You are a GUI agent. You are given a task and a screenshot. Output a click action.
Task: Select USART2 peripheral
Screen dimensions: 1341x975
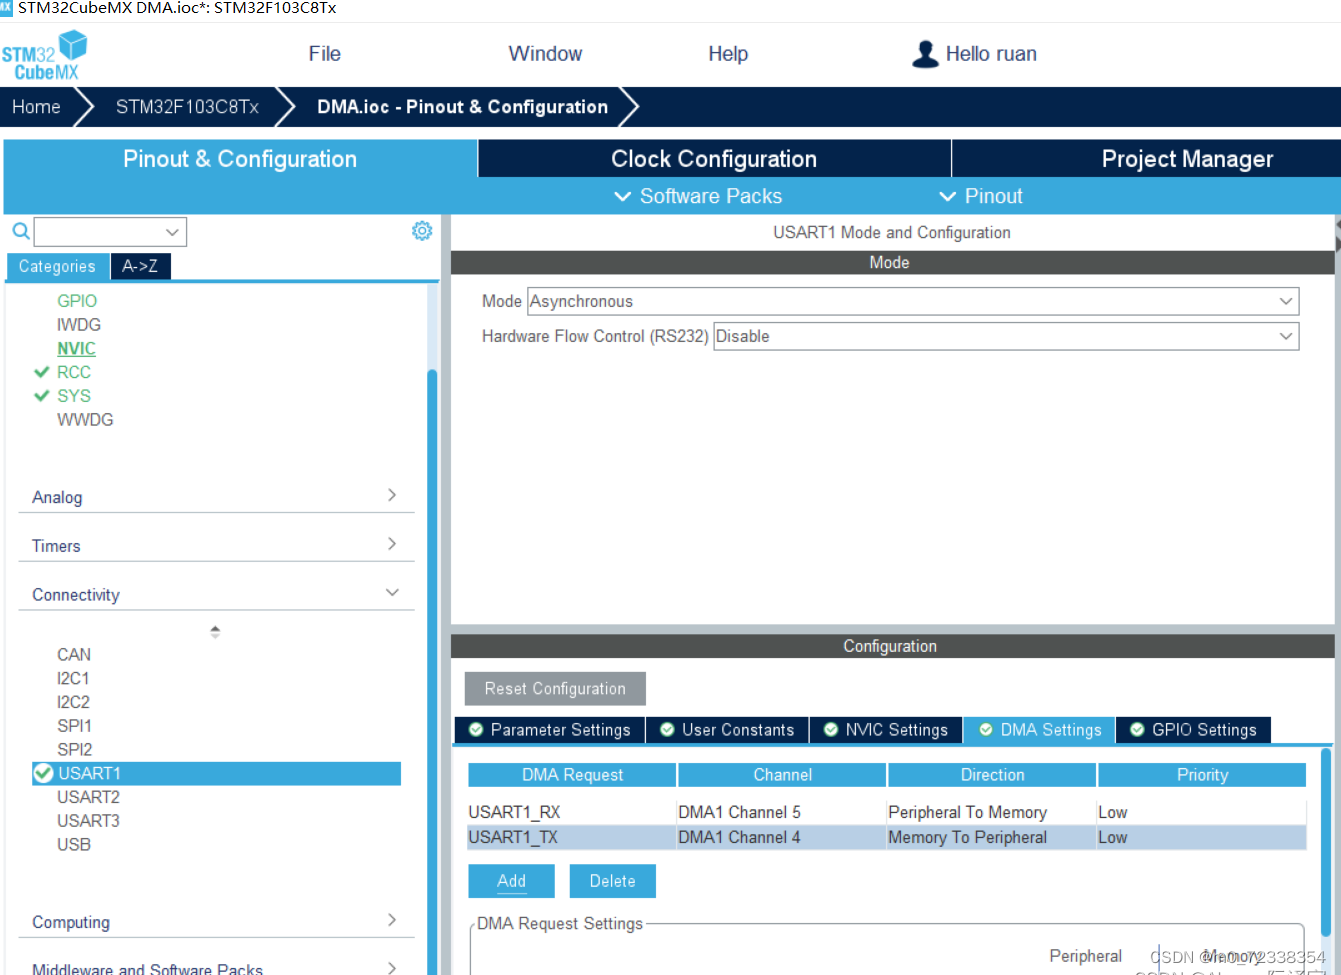pyautogui.click(x=88, y=797)
